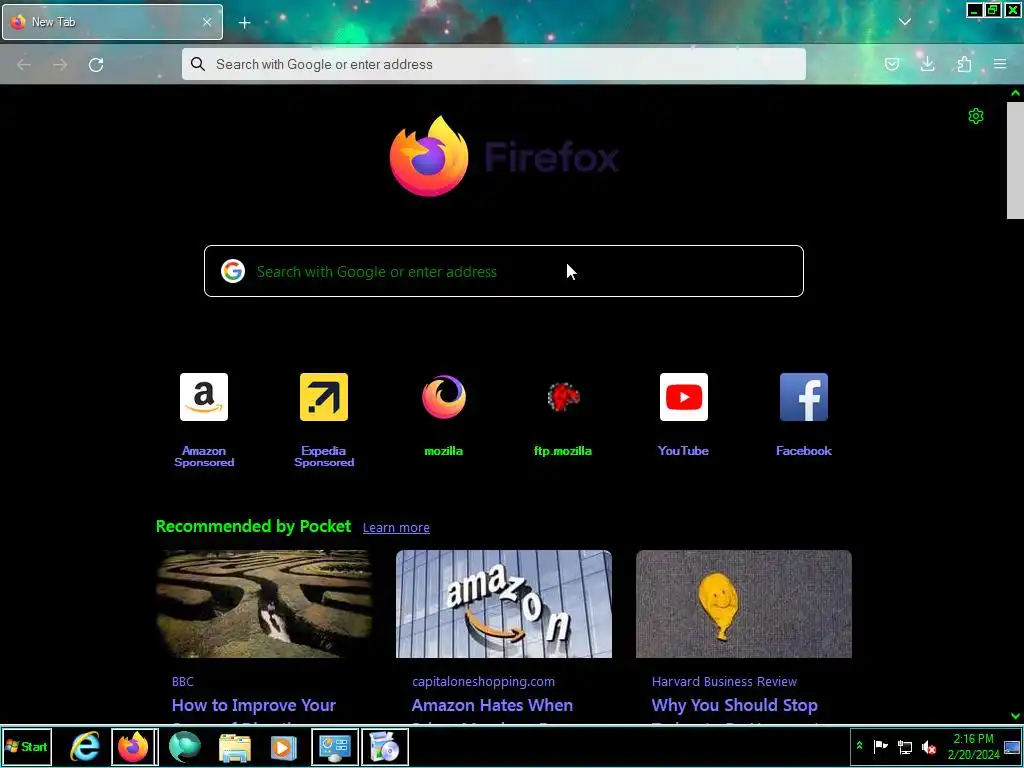Open the software installer disc taskbar icon

pos(385,746)
